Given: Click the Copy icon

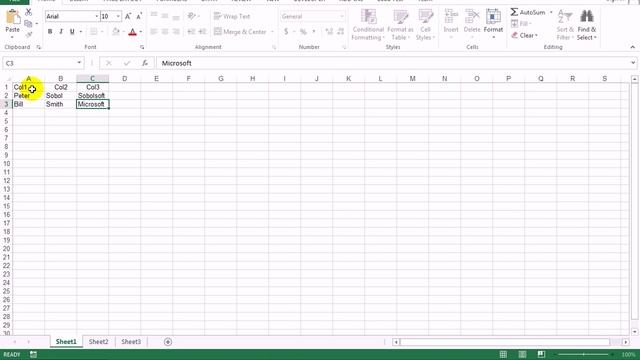Looking at the screenshot, I should [28, 24].
